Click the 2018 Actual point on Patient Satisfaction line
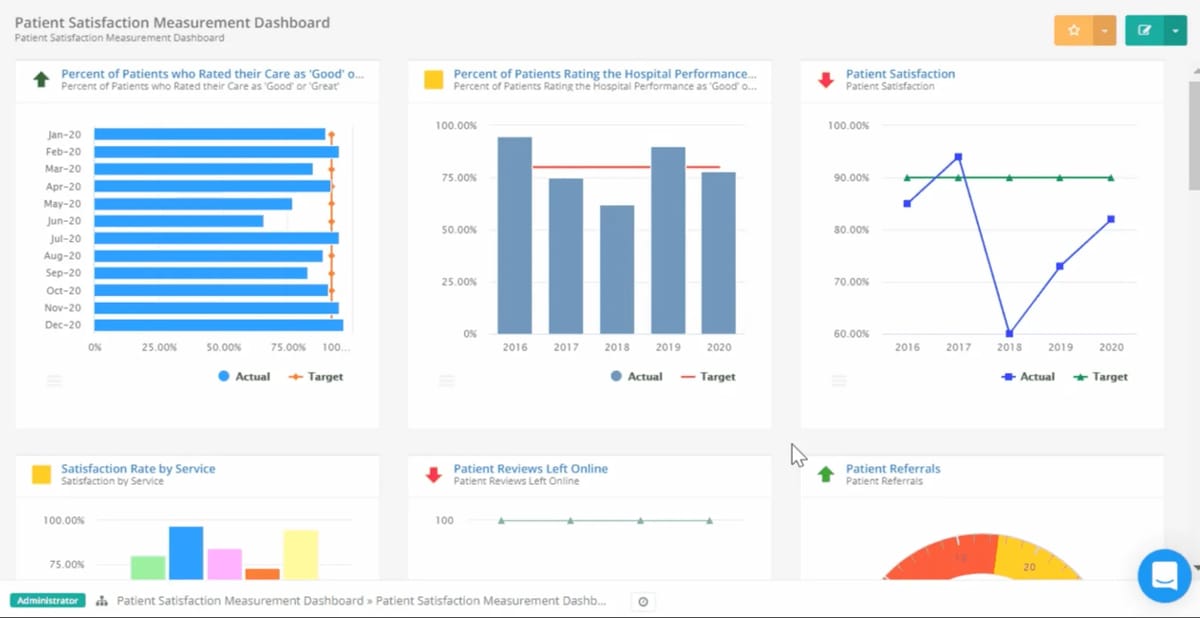Viewport: 1200px width, 618px height. [1009, 333]
